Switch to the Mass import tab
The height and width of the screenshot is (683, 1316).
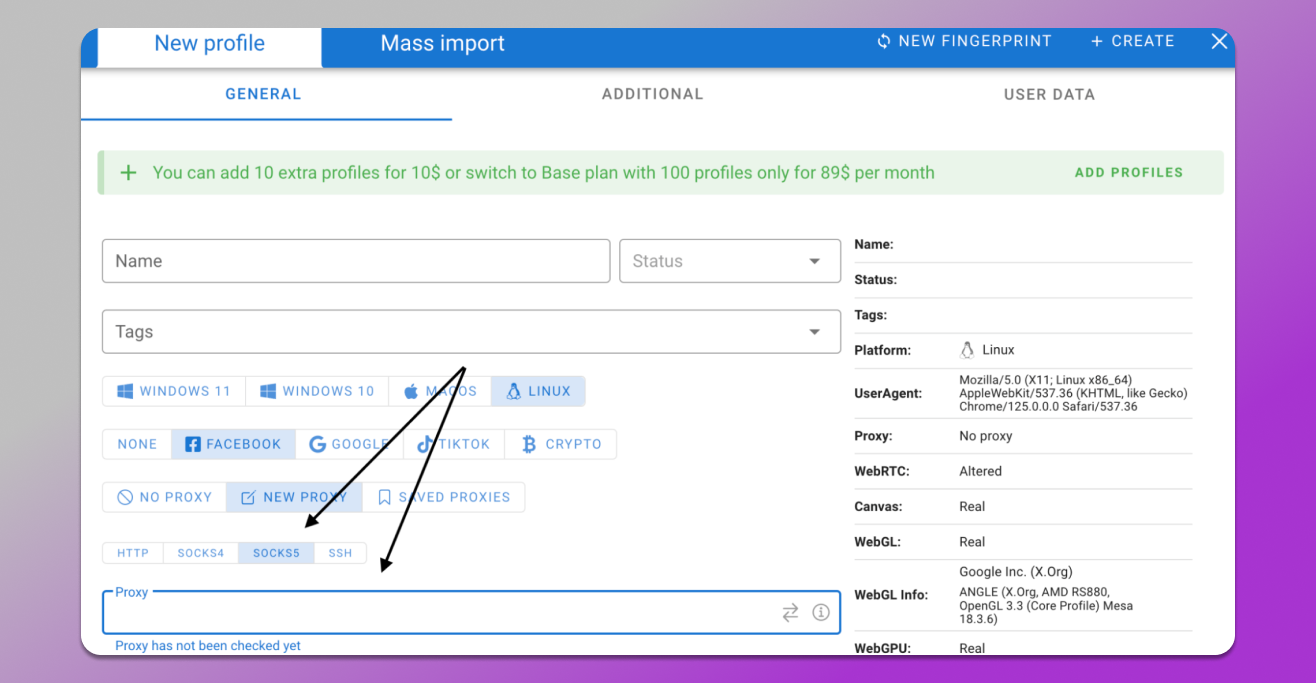pyautogui.click(x=442, y=44)
